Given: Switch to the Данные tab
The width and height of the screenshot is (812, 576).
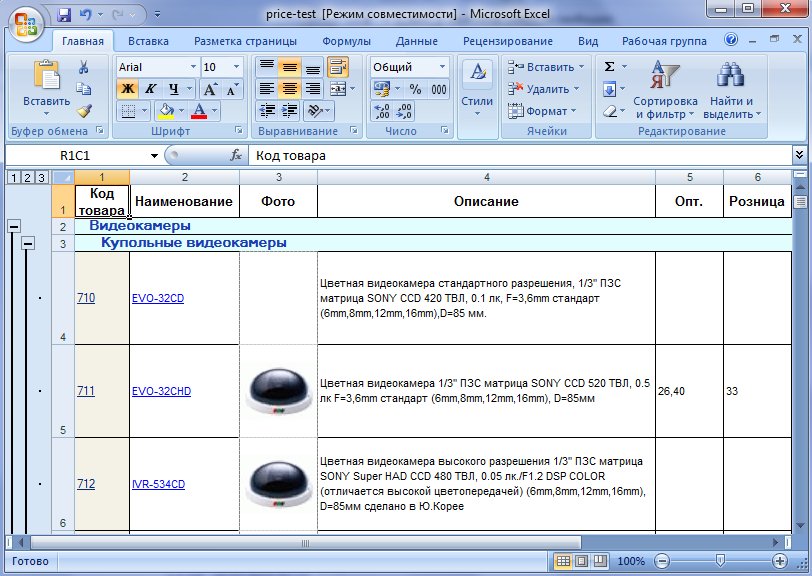Looking at the screenshot, I should [x=417, y=41].
